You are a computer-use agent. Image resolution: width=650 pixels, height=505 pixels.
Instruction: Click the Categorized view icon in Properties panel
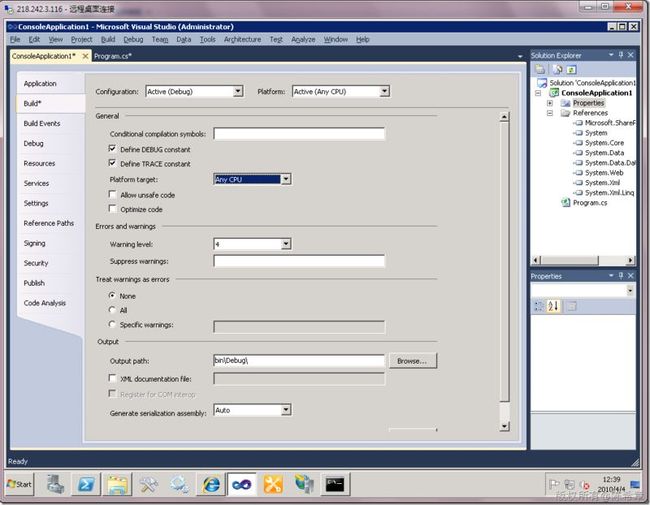pyautogui.click(x=539, y=306)
